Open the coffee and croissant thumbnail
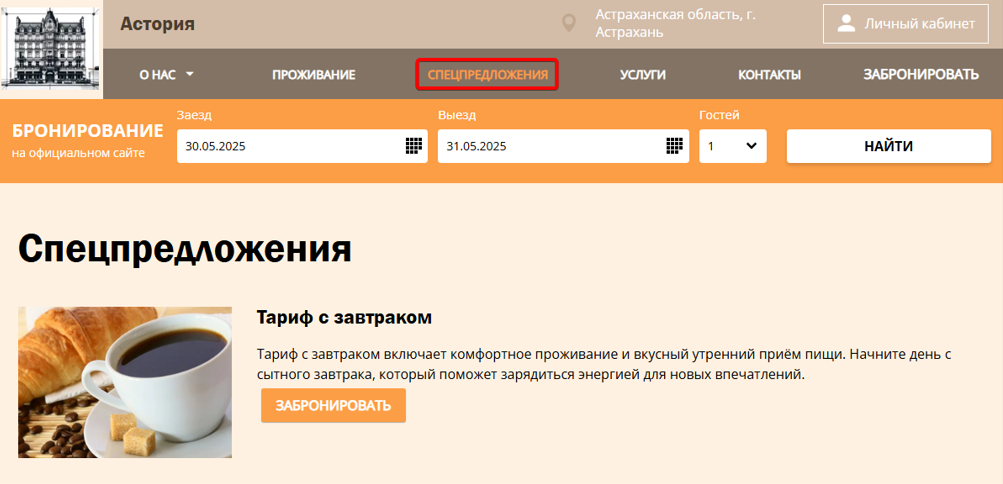 tap(125, 382)
